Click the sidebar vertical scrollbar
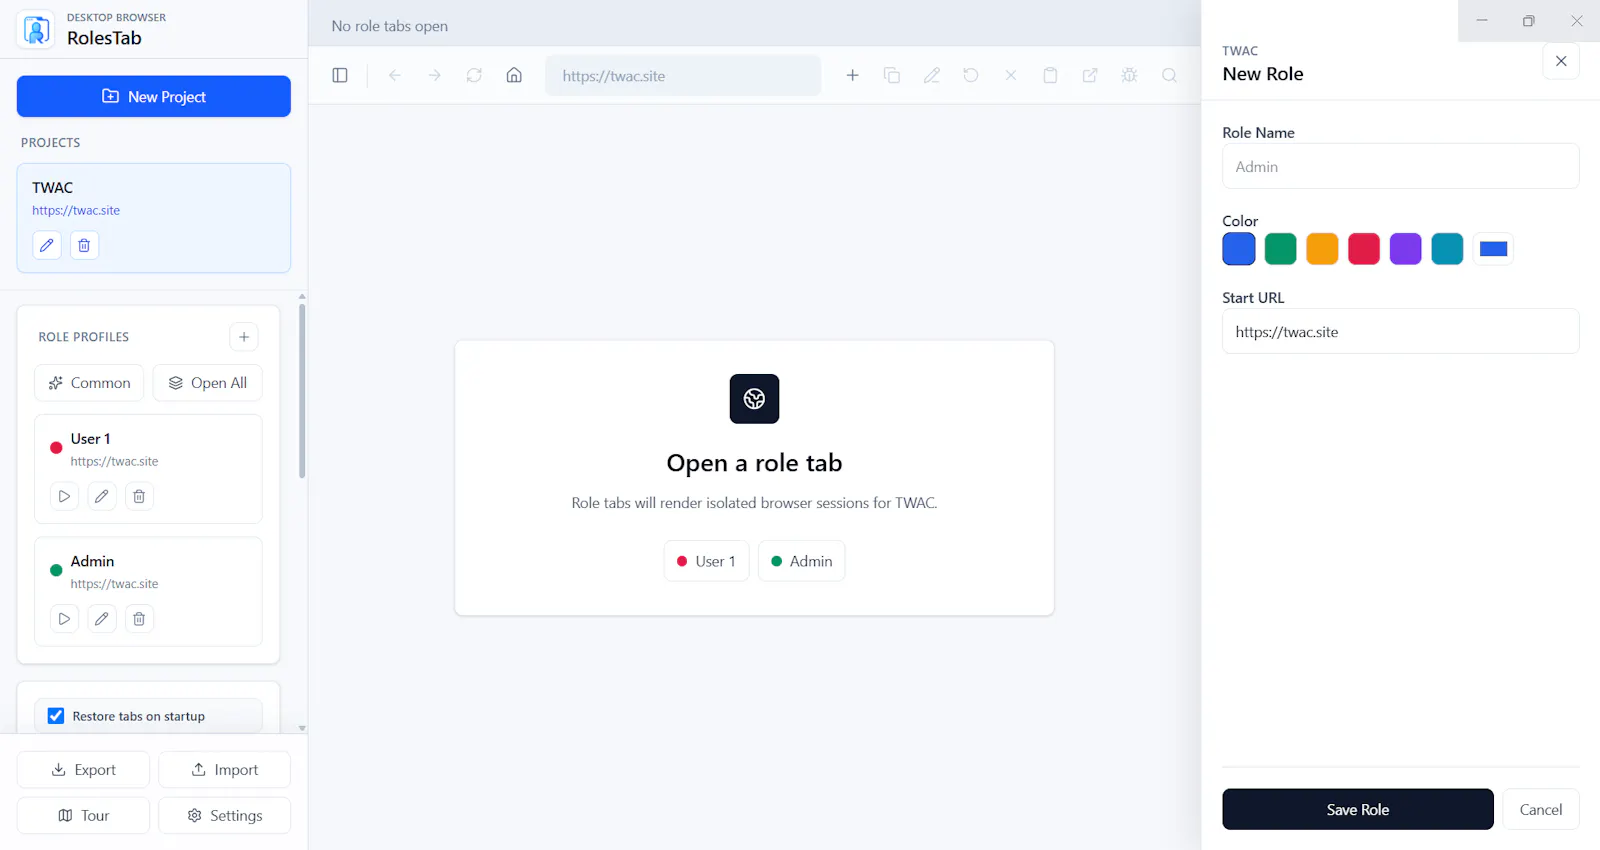Viewport: 1600px width, 850px height. (302, 391)
